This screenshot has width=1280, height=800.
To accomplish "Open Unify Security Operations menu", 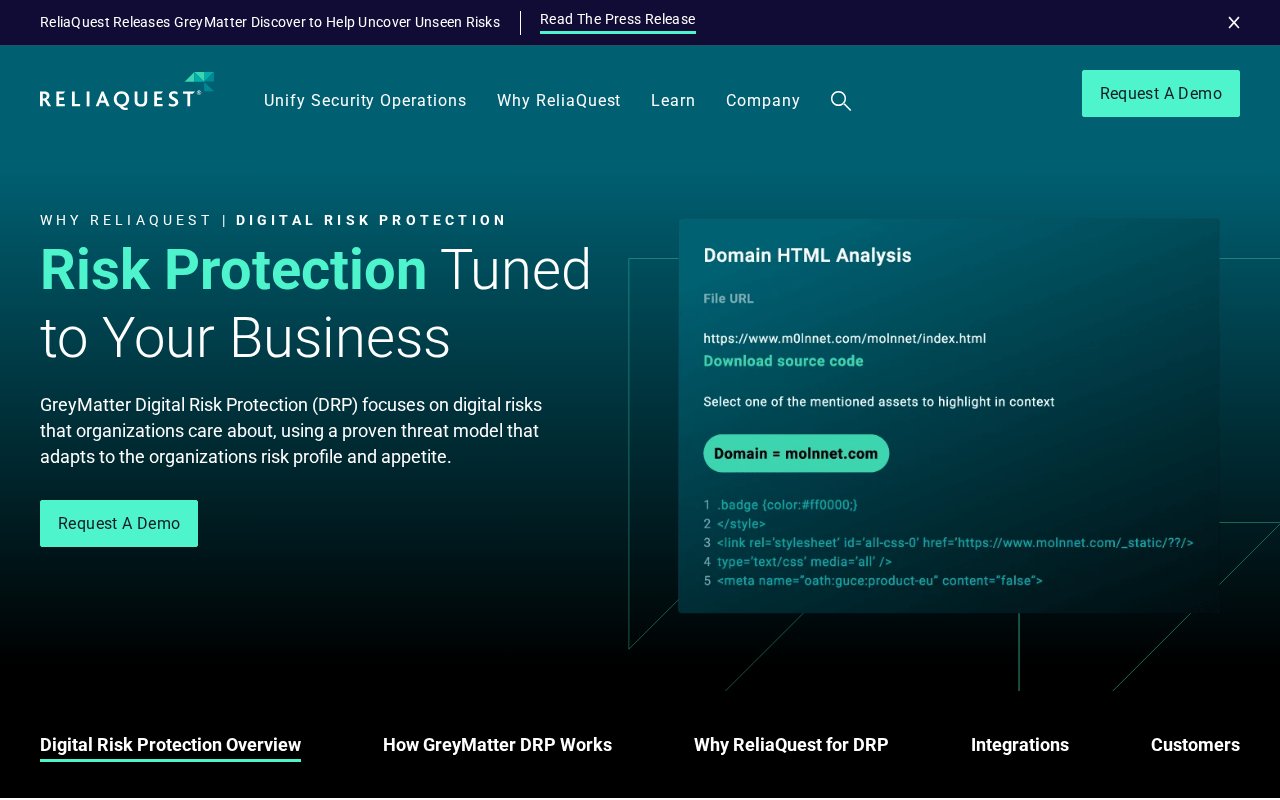I will click(365, 101).
